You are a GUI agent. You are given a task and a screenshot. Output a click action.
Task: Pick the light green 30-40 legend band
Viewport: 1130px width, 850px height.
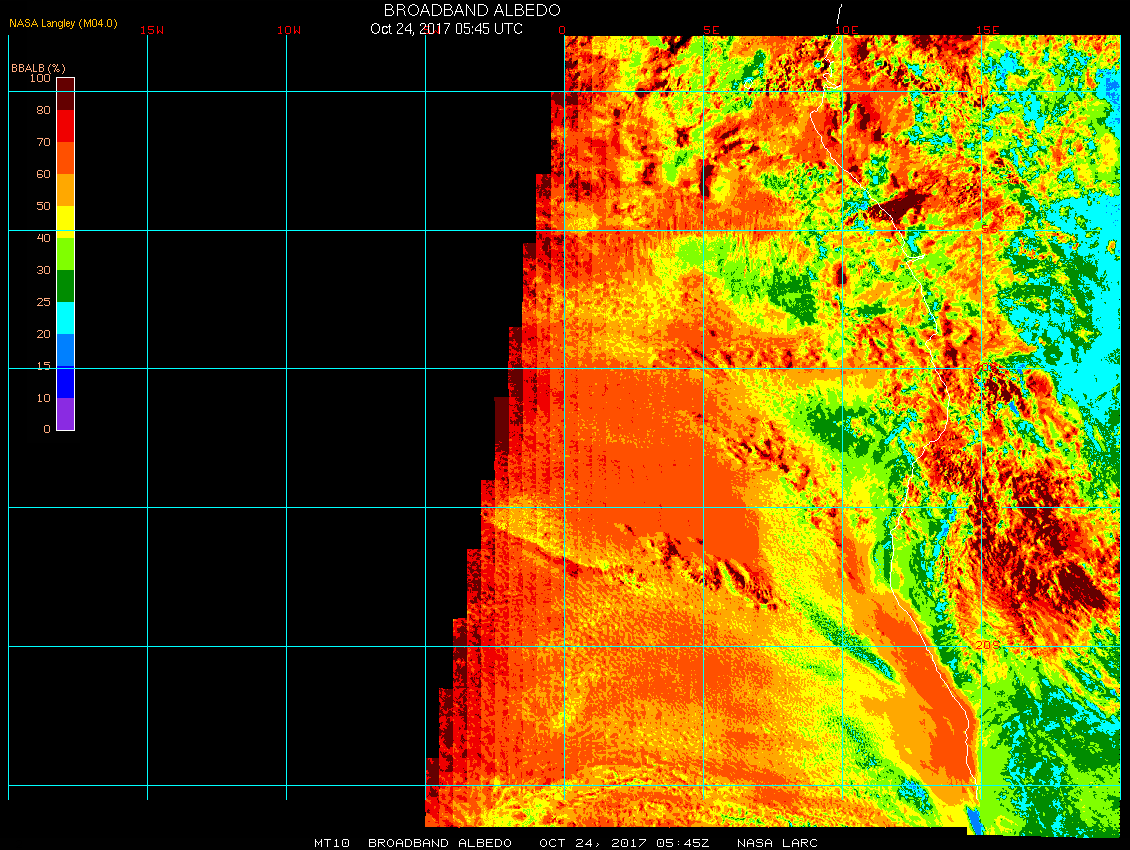point(66,254)
